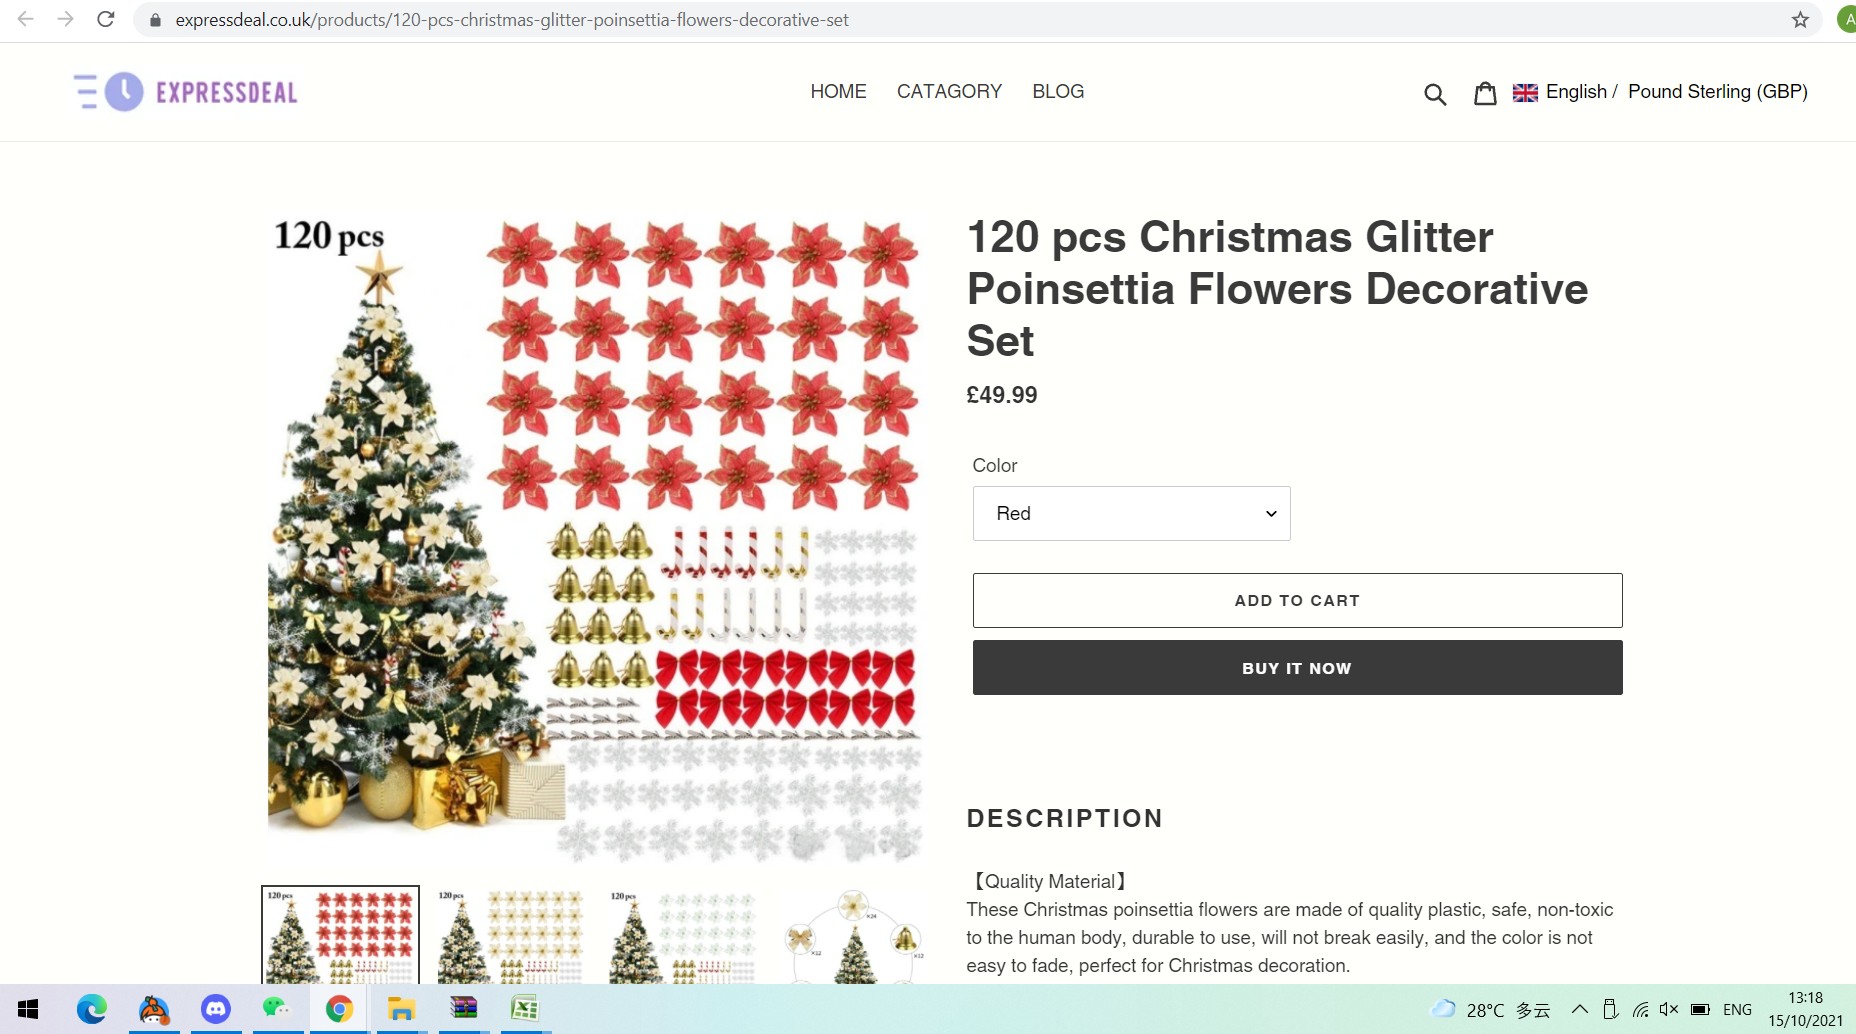
Task: Visit the BLOG menu link
Action: pos(1058,92)
